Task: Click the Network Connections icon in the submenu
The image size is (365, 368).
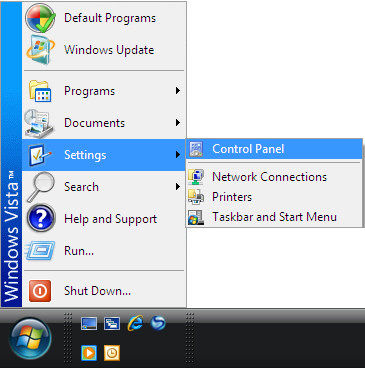Action: [196, 177]
